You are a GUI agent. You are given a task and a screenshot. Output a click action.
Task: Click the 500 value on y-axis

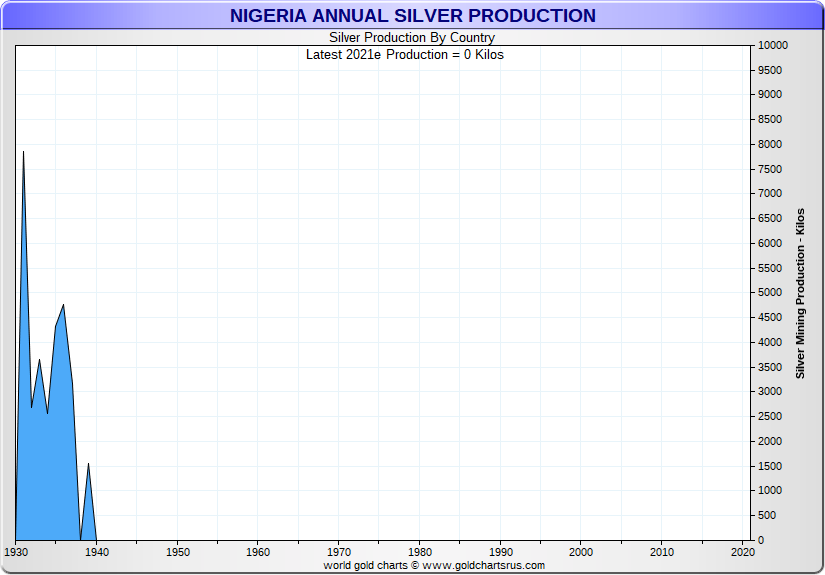(768, 515)
